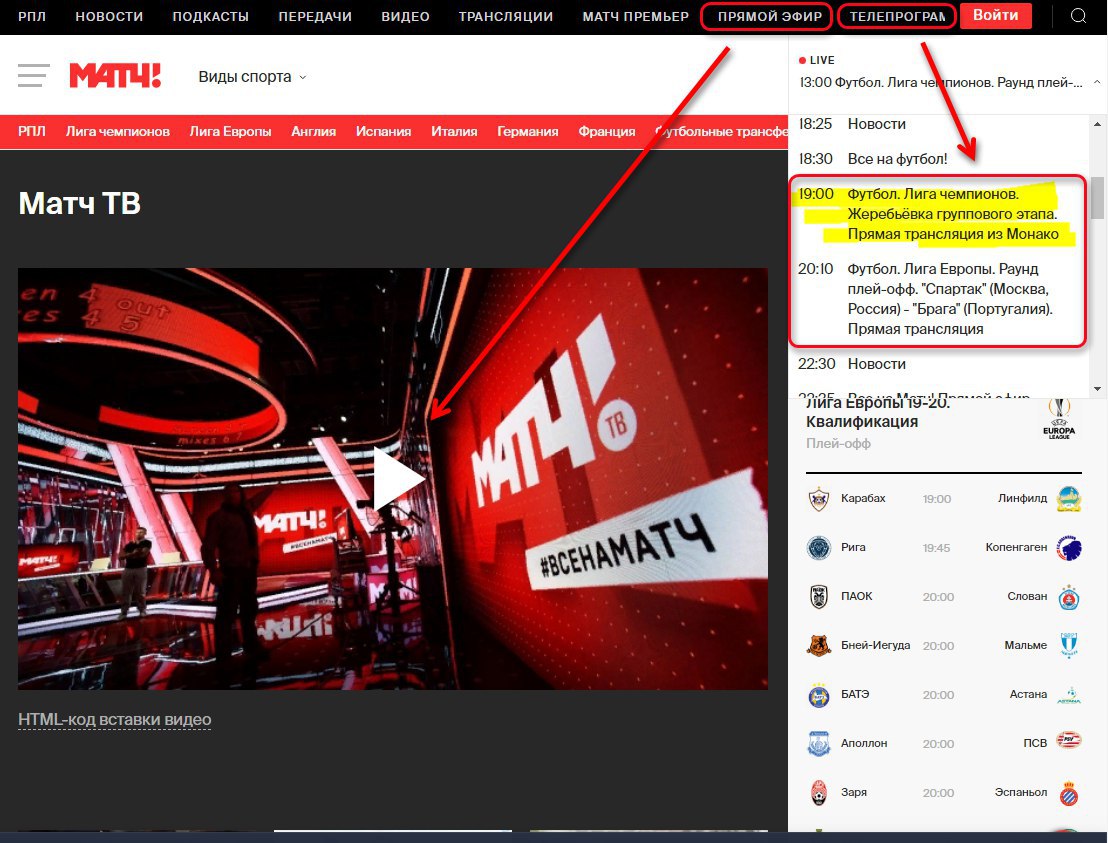Open the Рига vs Копенгаген match
Screen dimensions: 1108x843
[943, 548]
